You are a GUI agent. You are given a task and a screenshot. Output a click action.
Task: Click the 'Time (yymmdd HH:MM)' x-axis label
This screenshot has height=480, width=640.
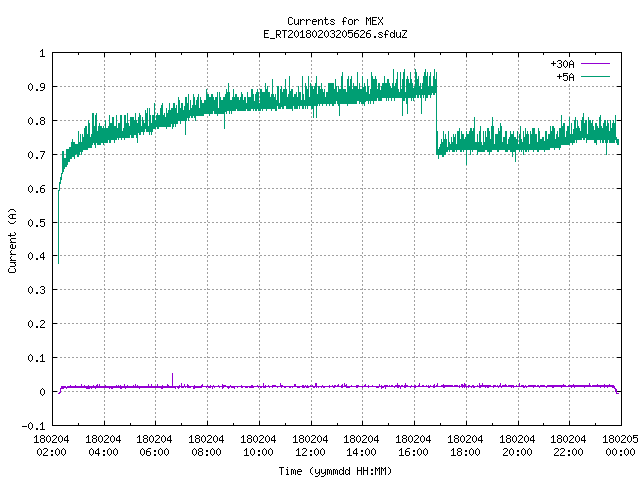point(335,471)
